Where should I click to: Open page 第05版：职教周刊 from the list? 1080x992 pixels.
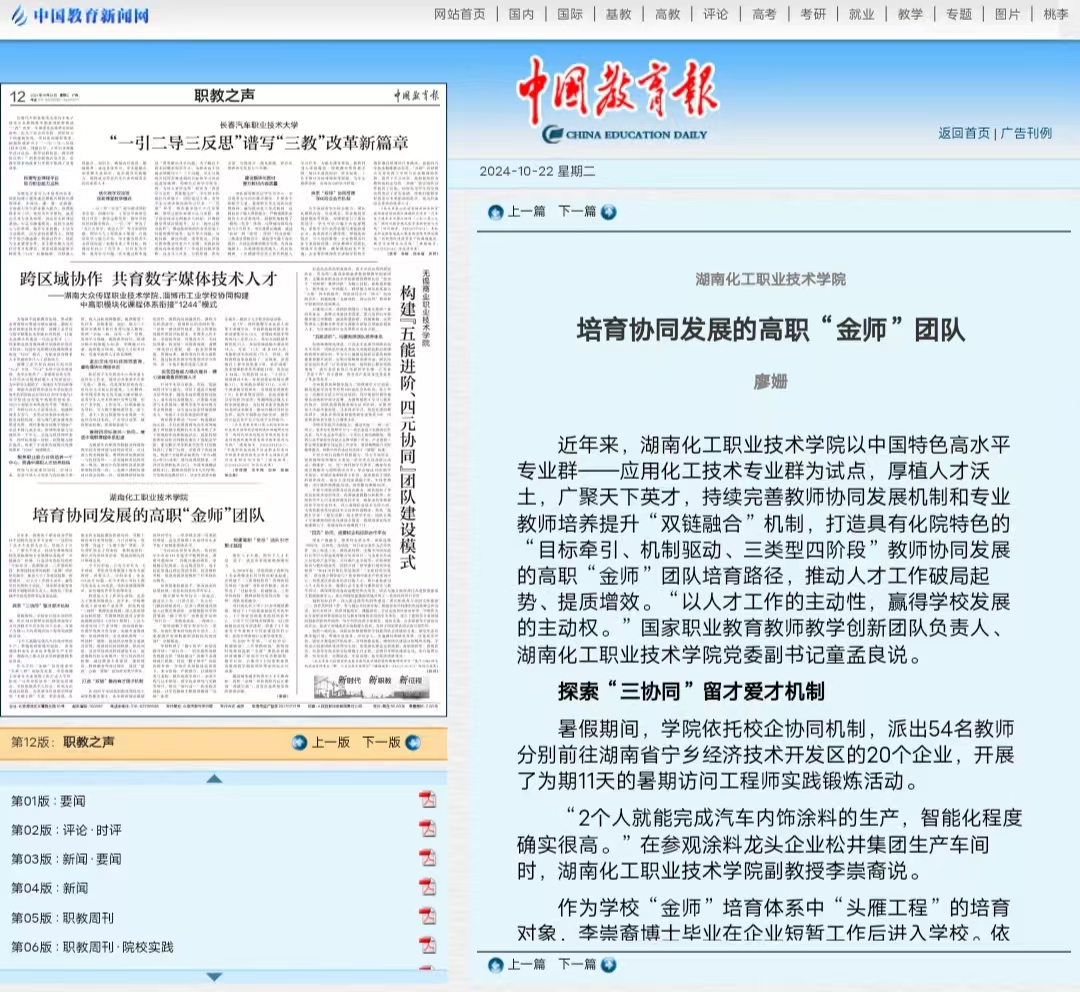point(63,917)
